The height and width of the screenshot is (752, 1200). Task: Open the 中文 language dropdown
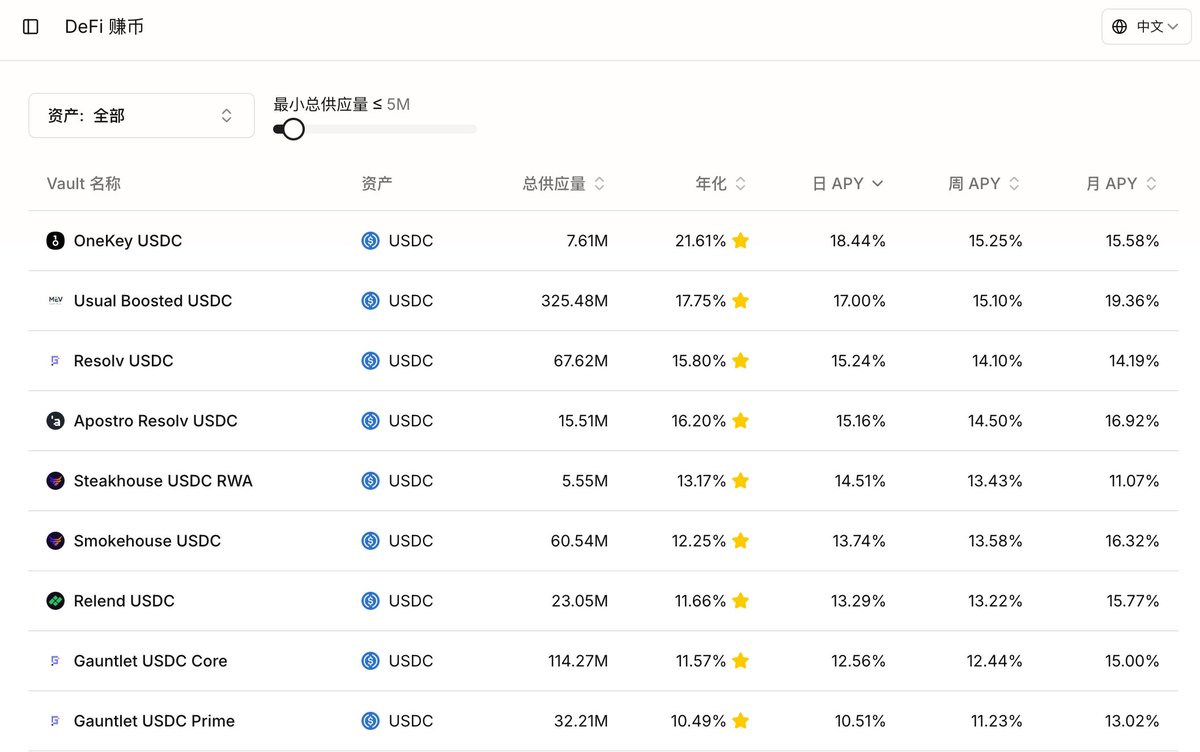click(1146, 27)
